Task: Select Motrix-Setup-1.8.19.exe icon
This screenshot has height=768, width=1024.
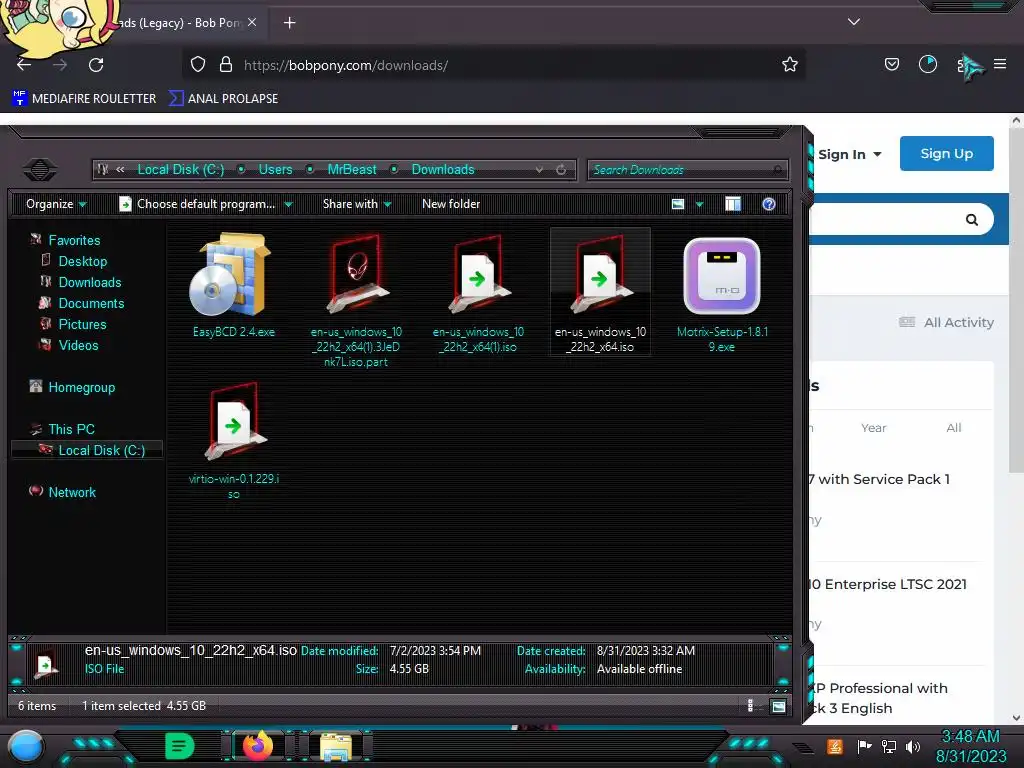Action: pyautogui.click(x=722, y=276)
